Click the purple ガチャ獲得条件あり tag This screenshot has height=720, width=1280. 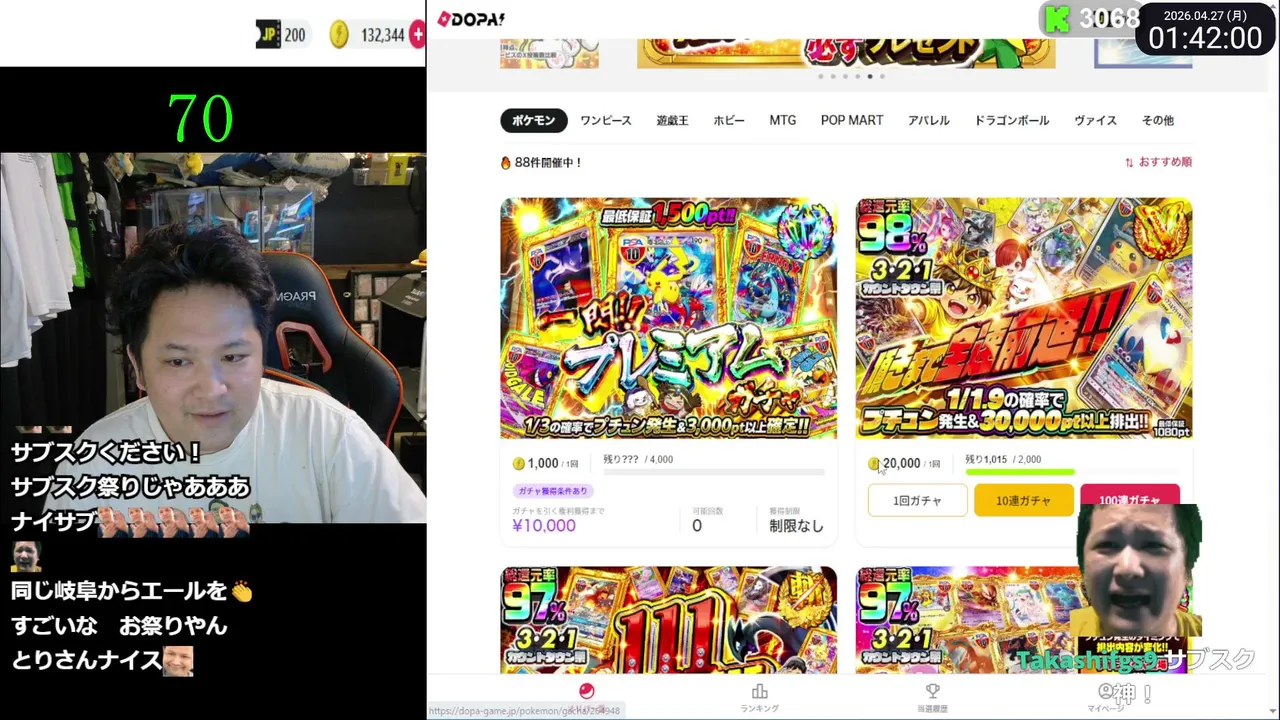tap(554, 491)
